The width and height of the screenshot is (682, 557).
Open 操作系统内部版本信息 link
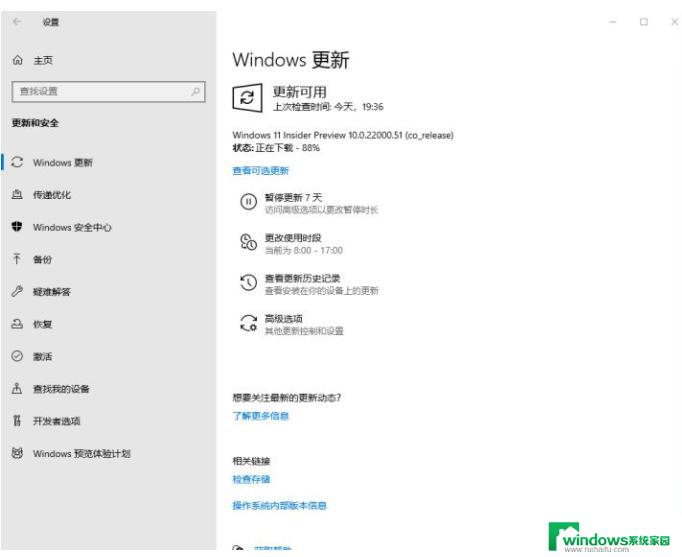tap(279, 505)
